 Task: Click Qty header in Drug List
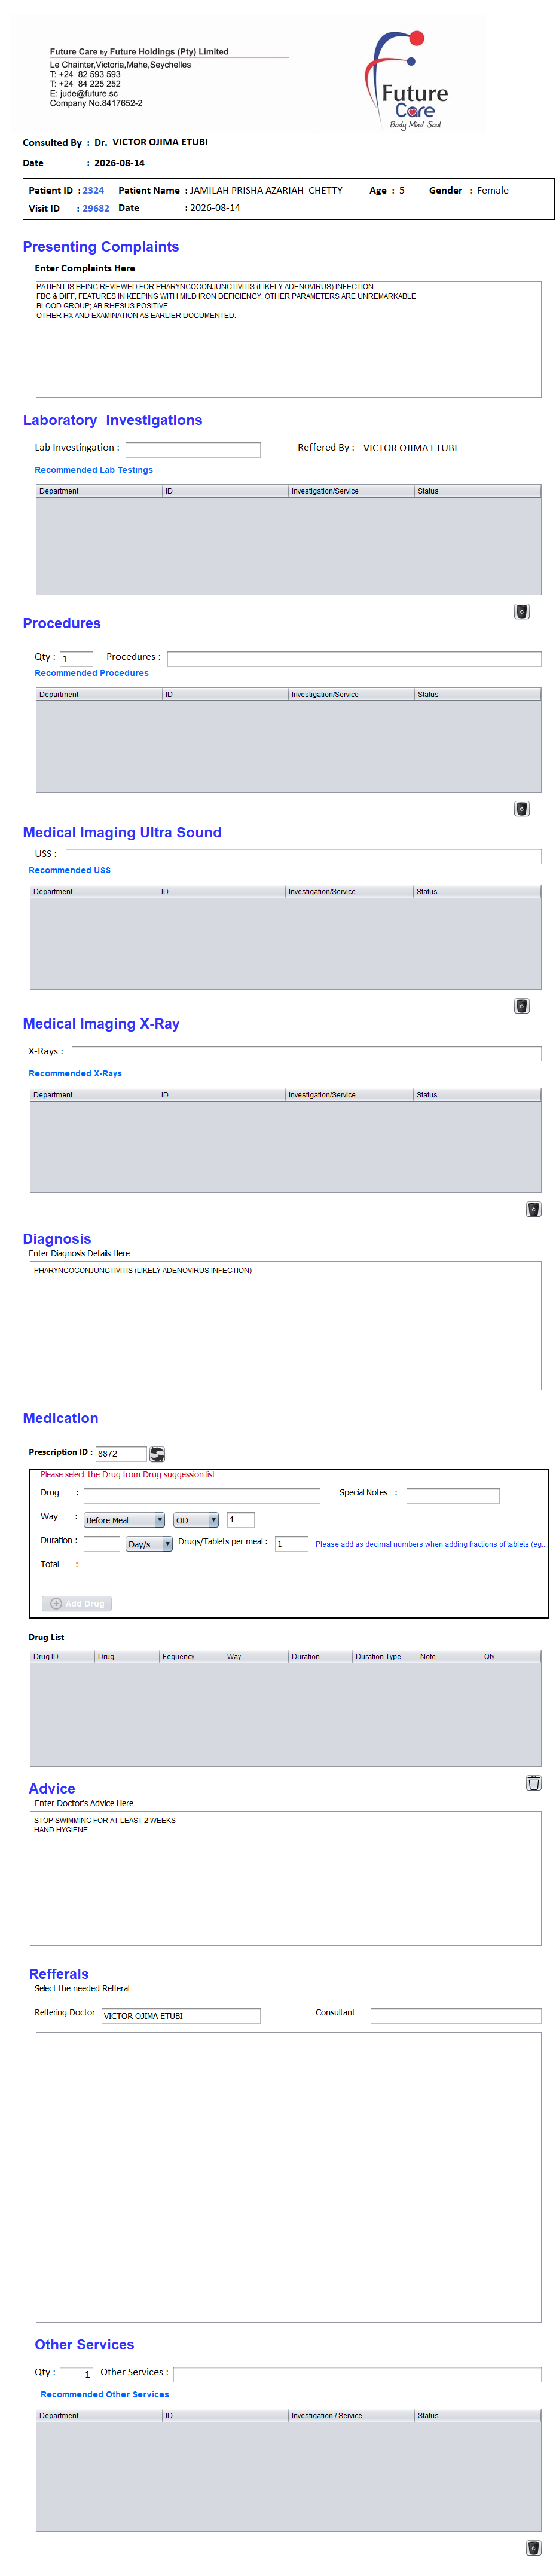(510, 1657)
